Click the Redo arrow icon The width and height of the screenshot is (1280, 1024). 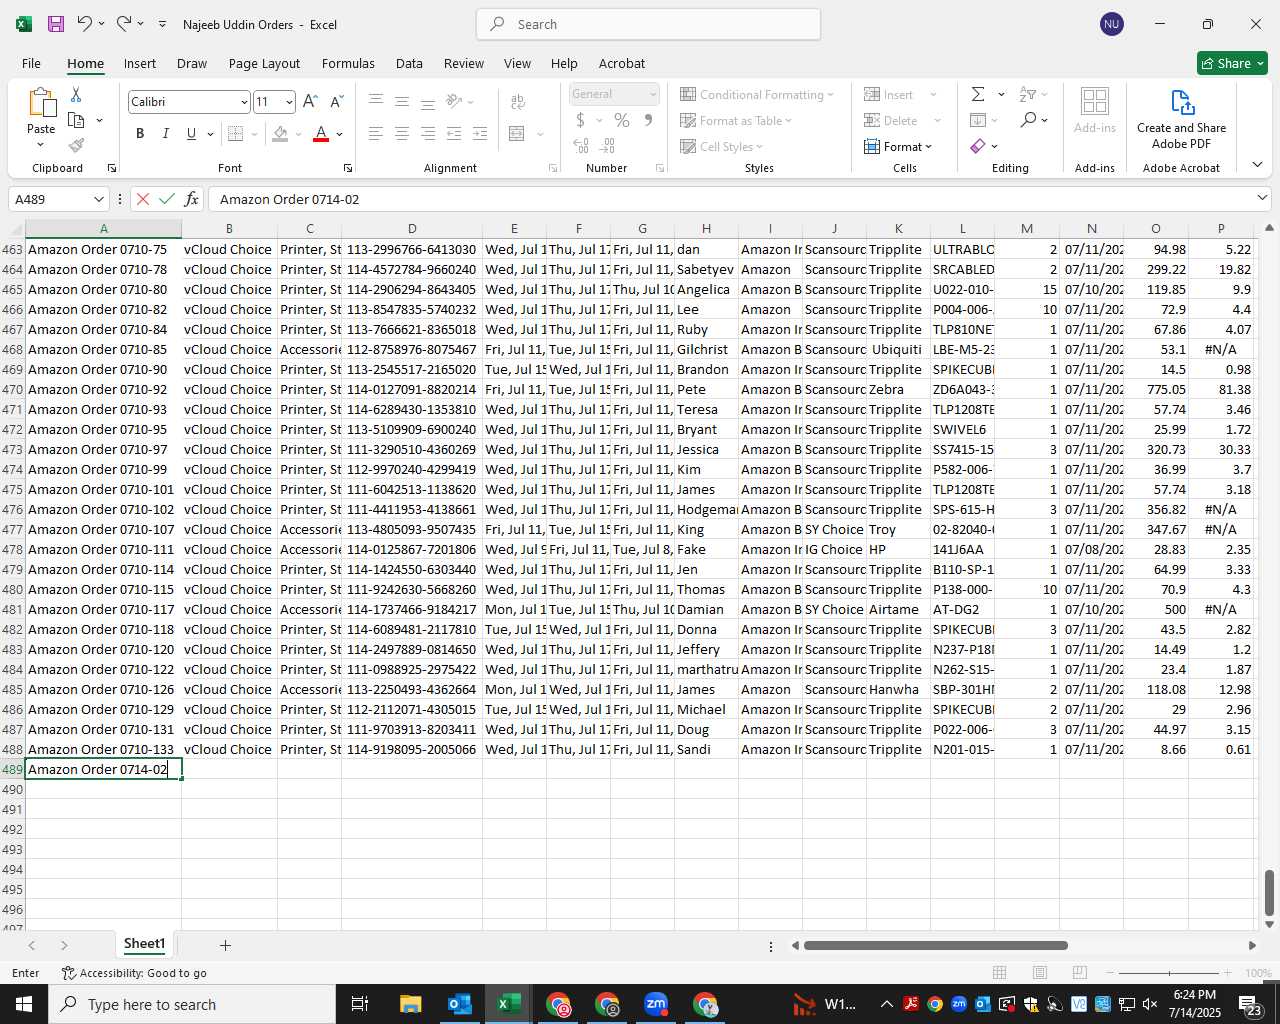[x=124, y=24]
